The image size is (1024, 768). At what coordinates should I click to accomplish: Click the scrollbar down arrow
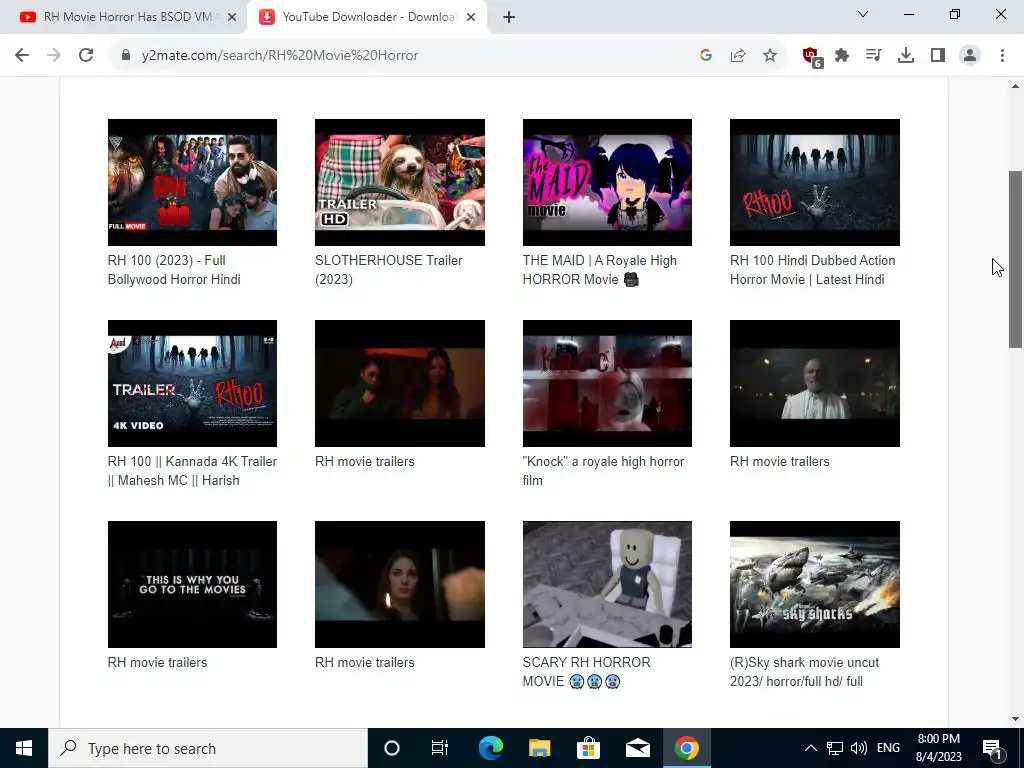[x=1015, y=719]
